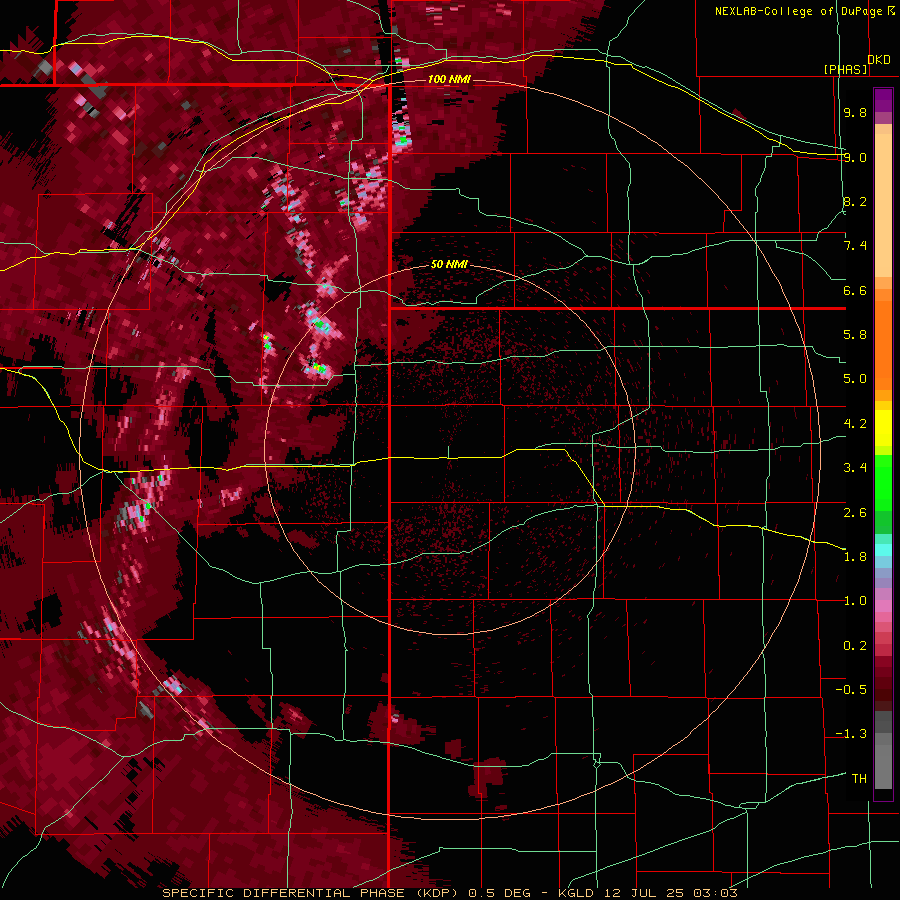The image size is (900, 900).
Task: Click the 9.0 scale value
Action: click(855, 157)
